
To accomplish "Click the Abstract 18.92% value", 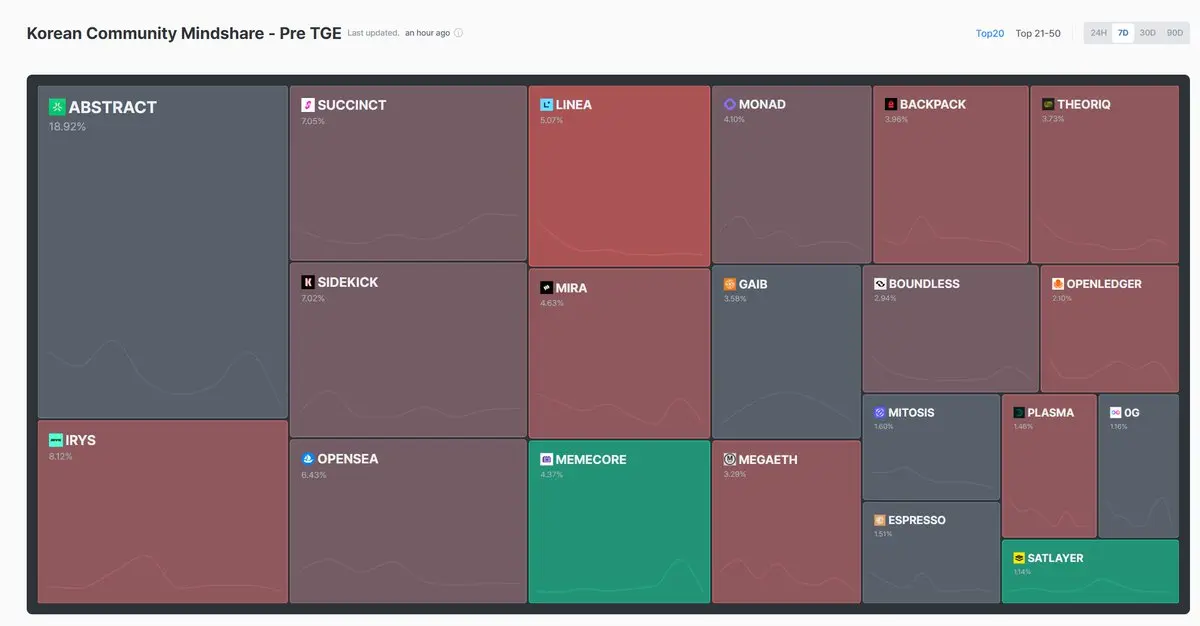I will (x=67, y=127).
